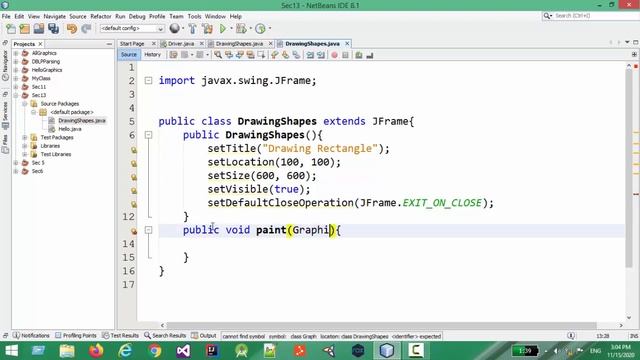Click the Save All toolbar icon
This screenshot has height=360, width=640.
tap(53, 29)
